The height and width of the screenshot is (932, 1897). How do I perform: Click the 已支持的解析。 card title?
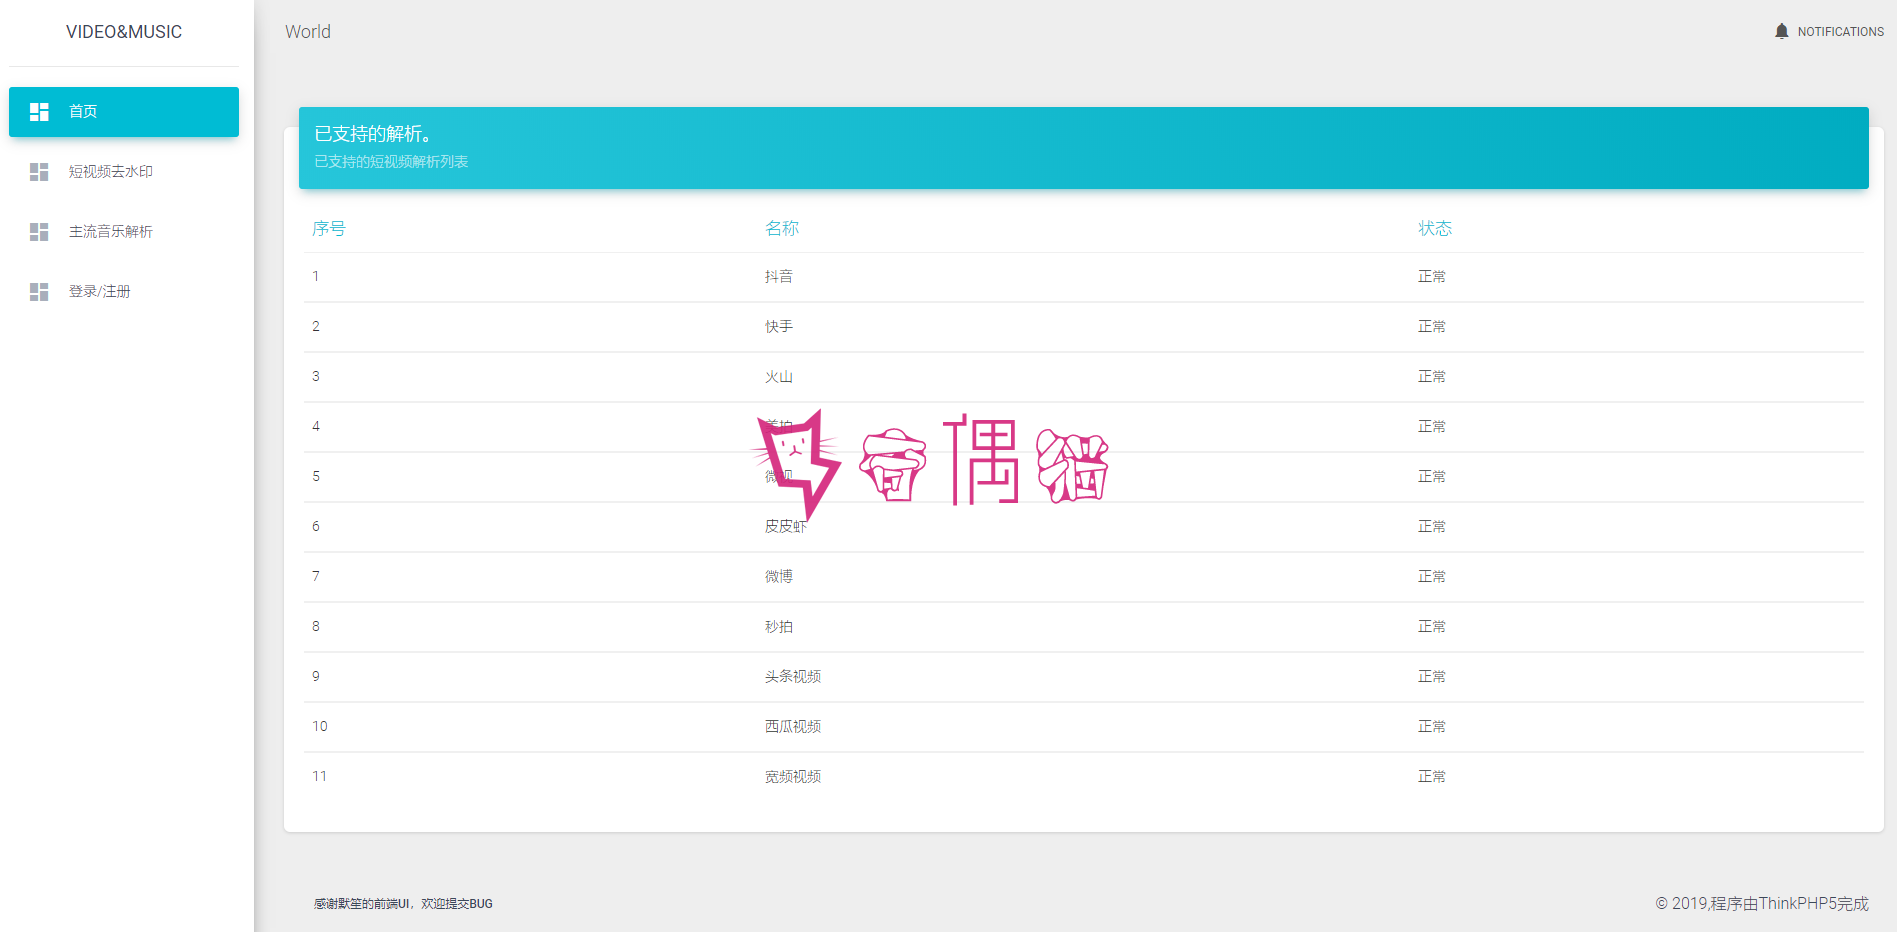coord(373,134)
